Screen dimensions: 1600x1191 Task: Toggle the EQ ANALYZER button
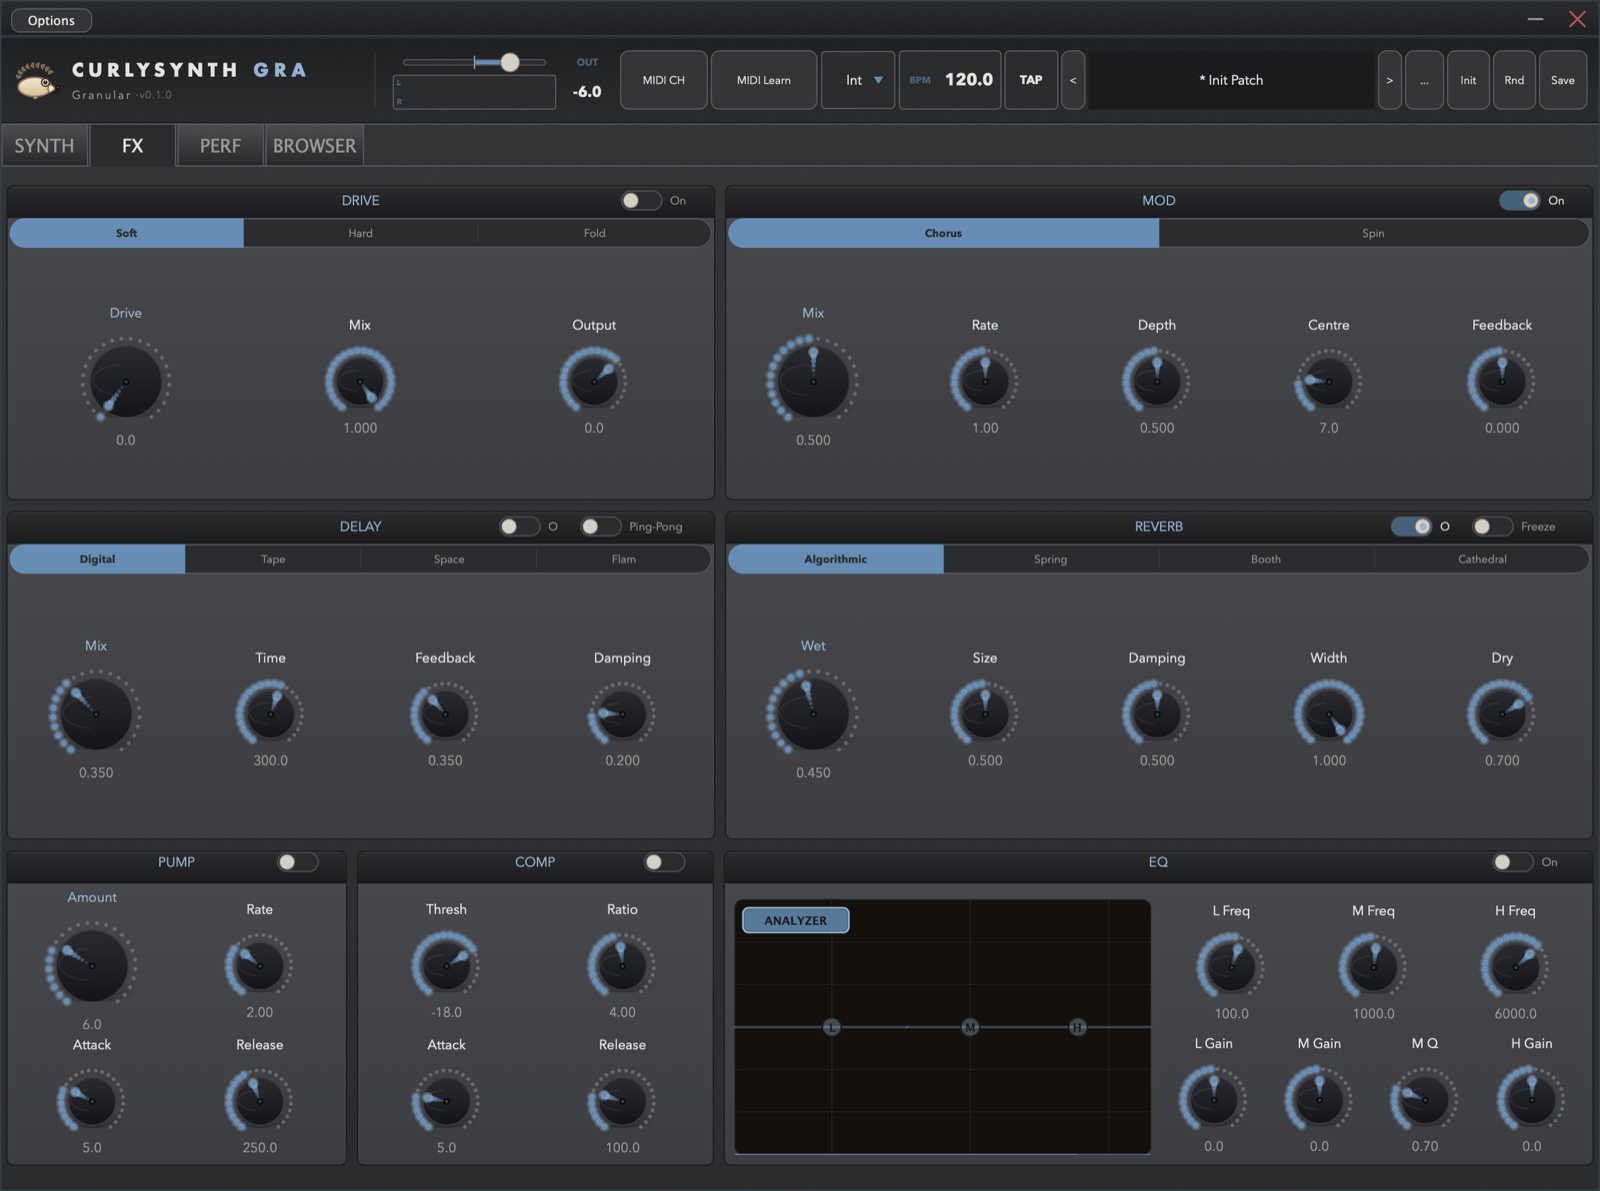[796, 920]
